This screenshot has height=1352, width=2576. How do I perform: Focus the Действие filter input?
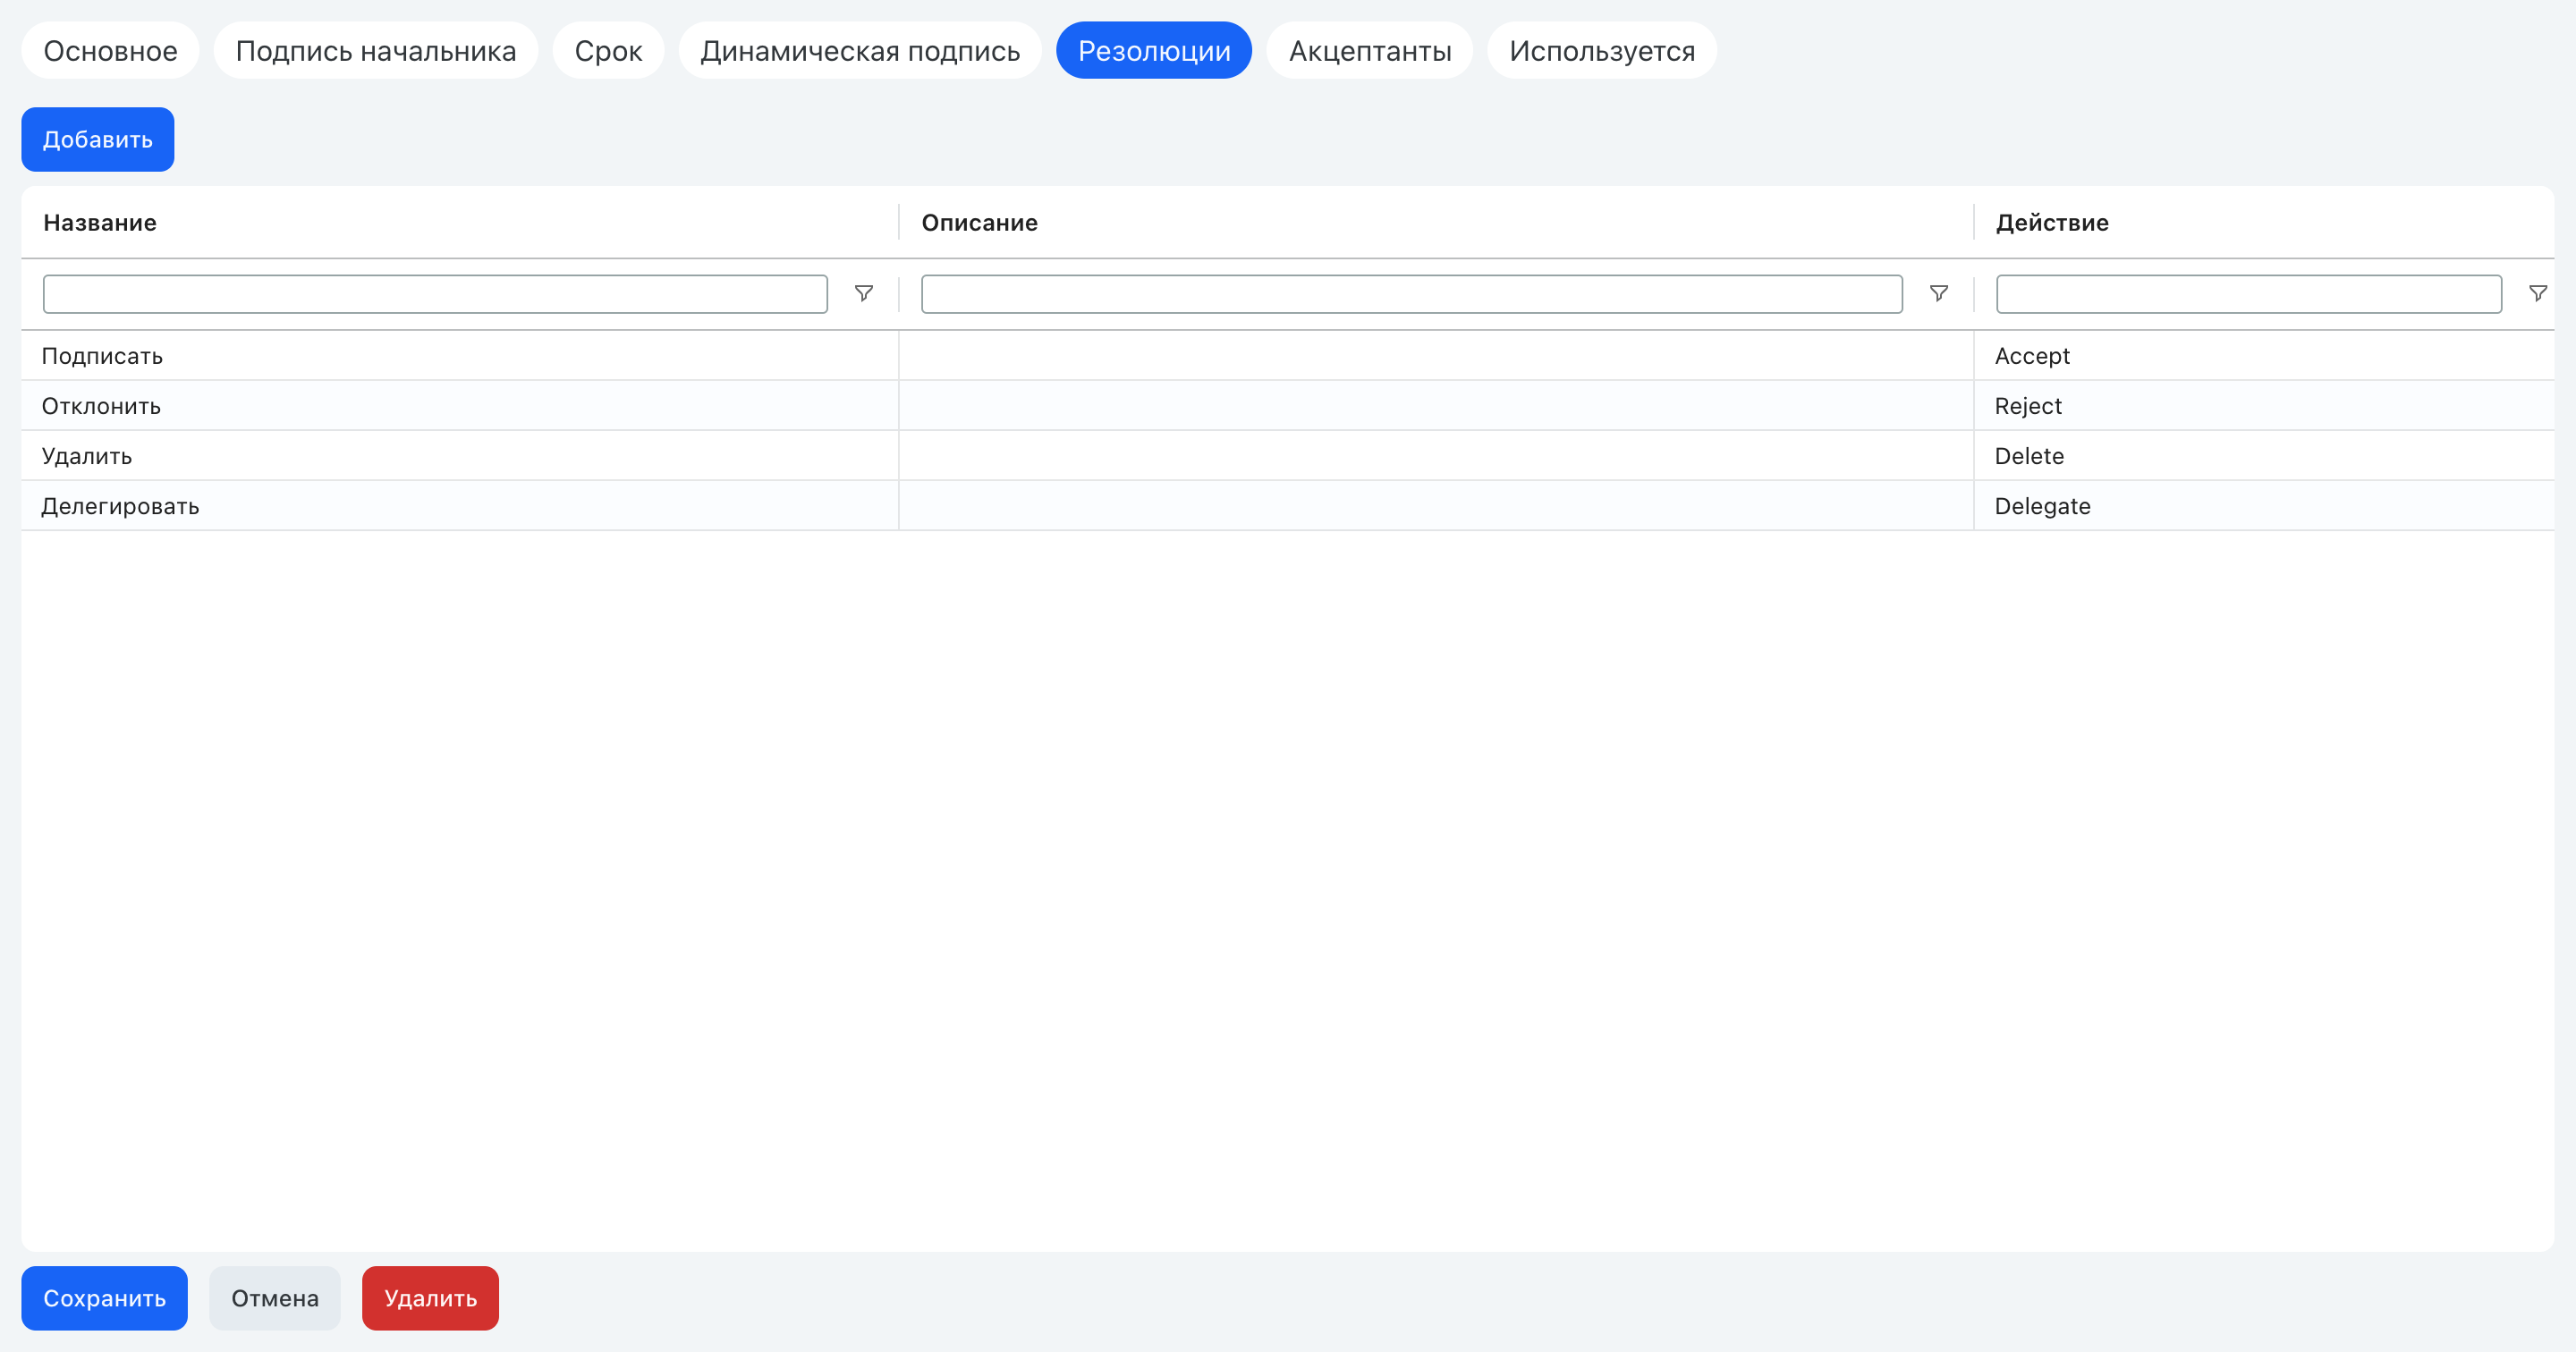click(2249, 294)
